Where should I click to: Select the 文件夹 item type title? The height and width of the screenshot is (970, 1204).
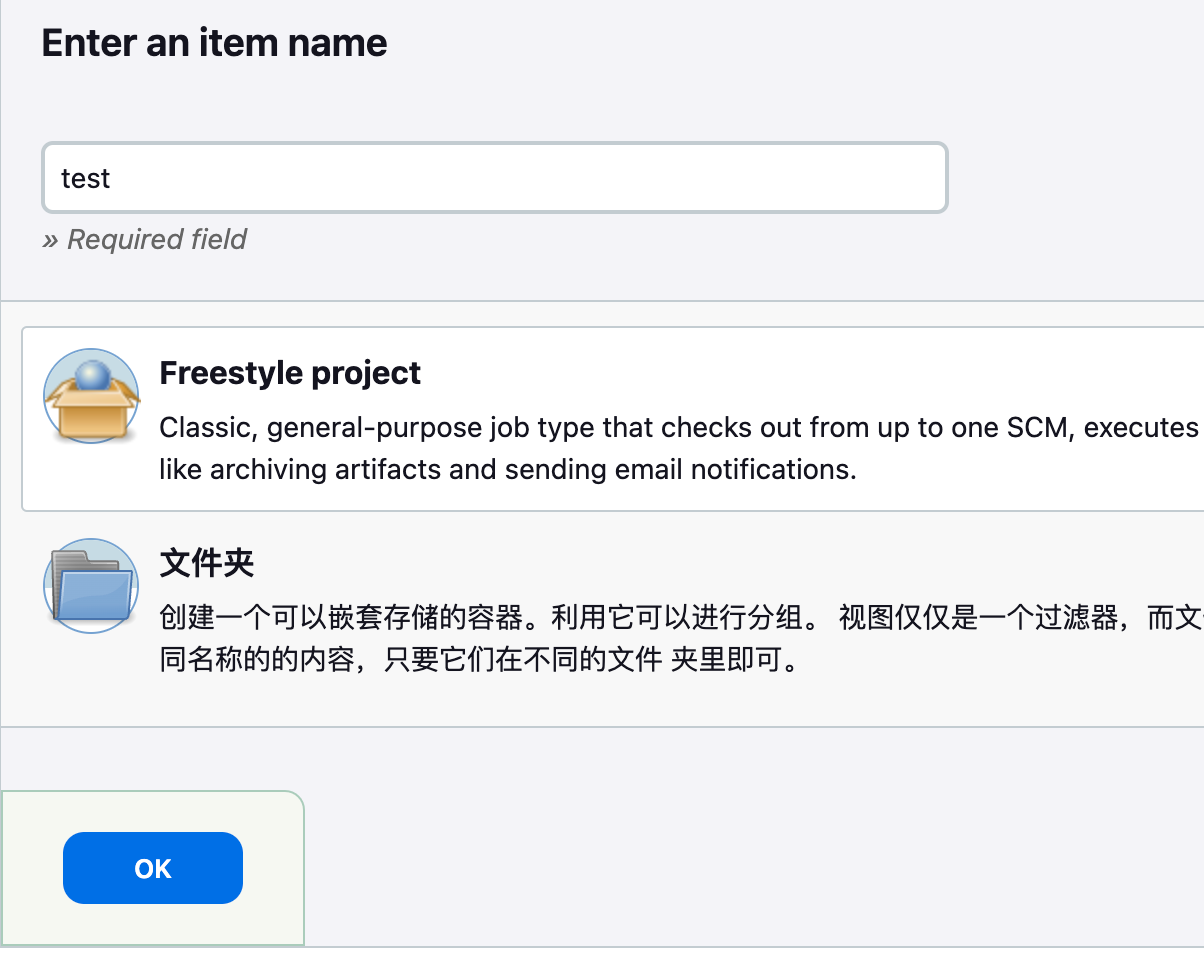click(x=207, y=563)
